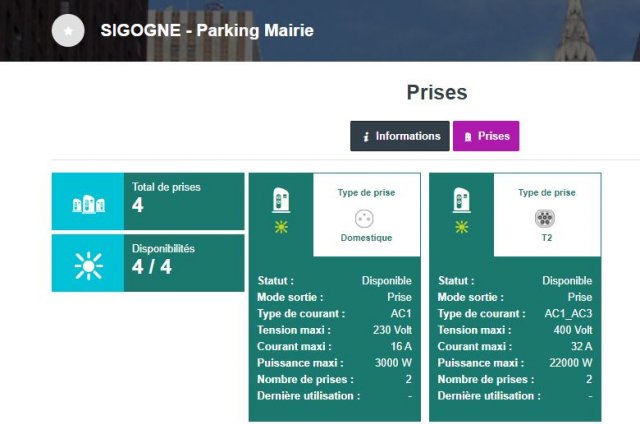640x424 pixels.
Task: Select the Total de prises tile
Action: [x=148, y=201]
